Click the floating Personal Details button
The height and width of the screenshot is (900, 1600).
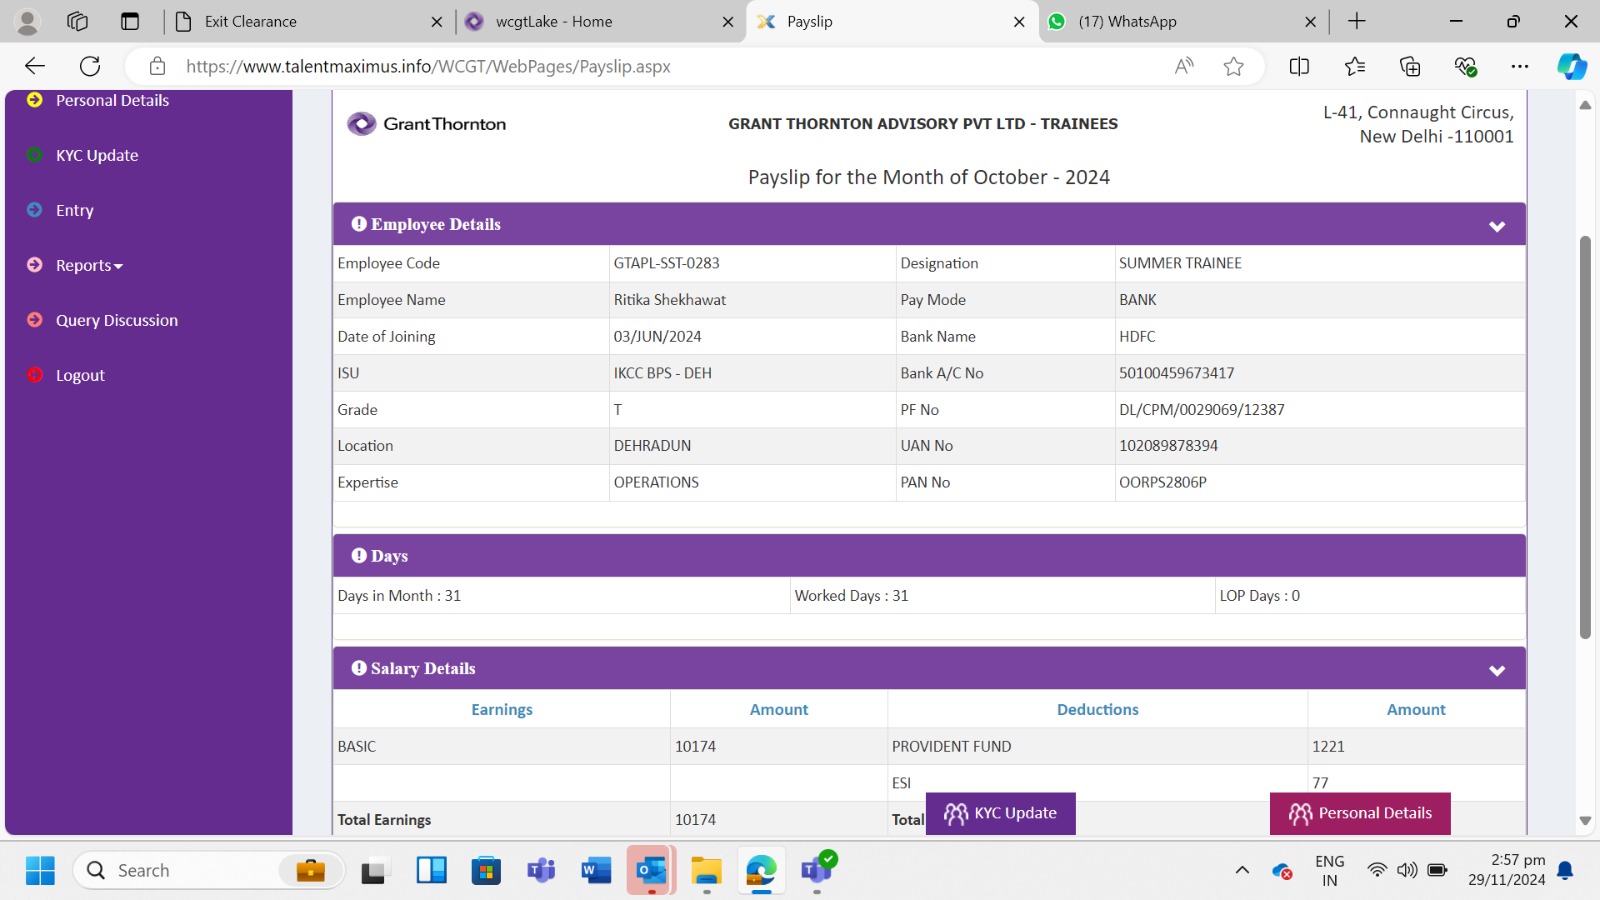[1360, 813]
